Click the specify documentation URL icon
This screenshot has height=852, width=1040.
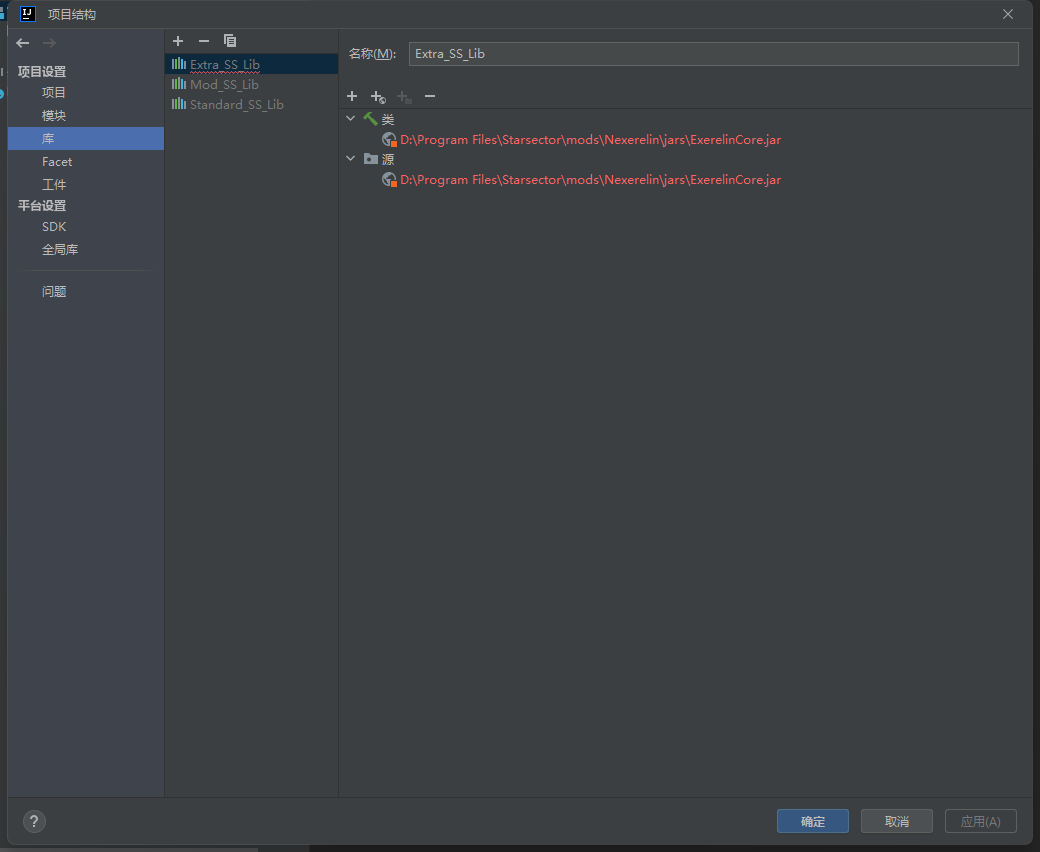coord(378,97)
